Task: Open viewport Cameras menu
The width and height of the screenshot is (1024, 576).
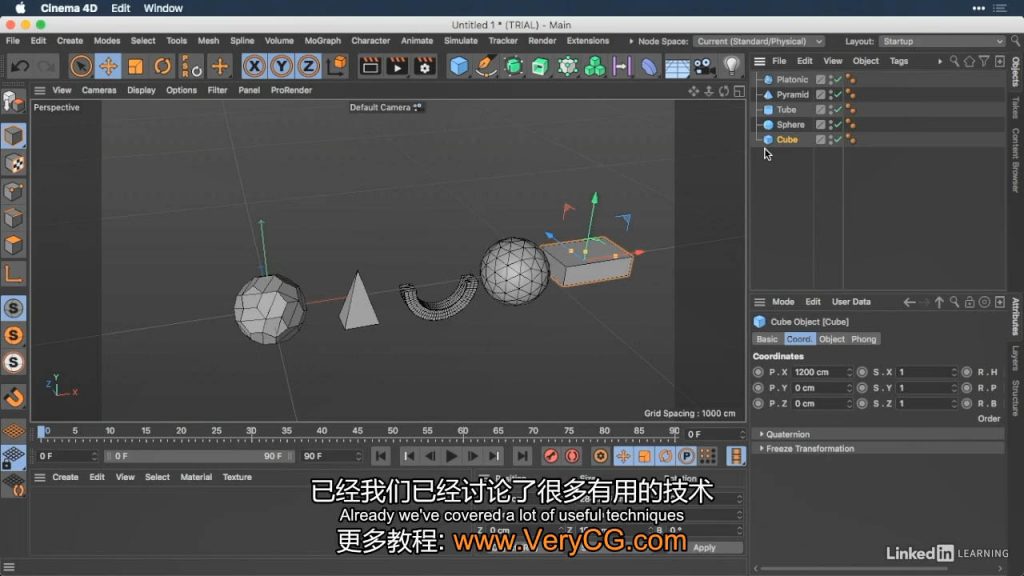Action: pos(99,90)
